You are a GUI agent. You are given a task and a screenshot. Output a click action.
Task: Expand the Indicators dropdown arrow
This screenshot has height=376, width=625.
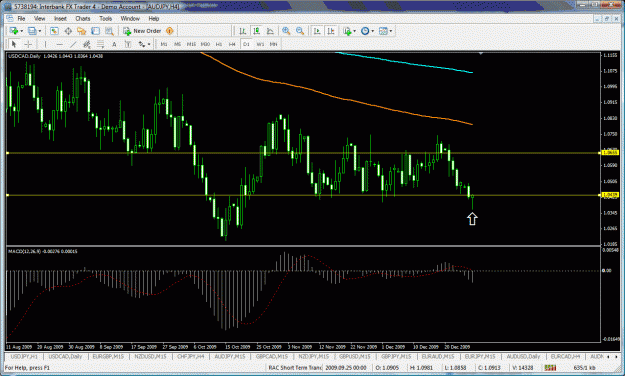[354, 31]
